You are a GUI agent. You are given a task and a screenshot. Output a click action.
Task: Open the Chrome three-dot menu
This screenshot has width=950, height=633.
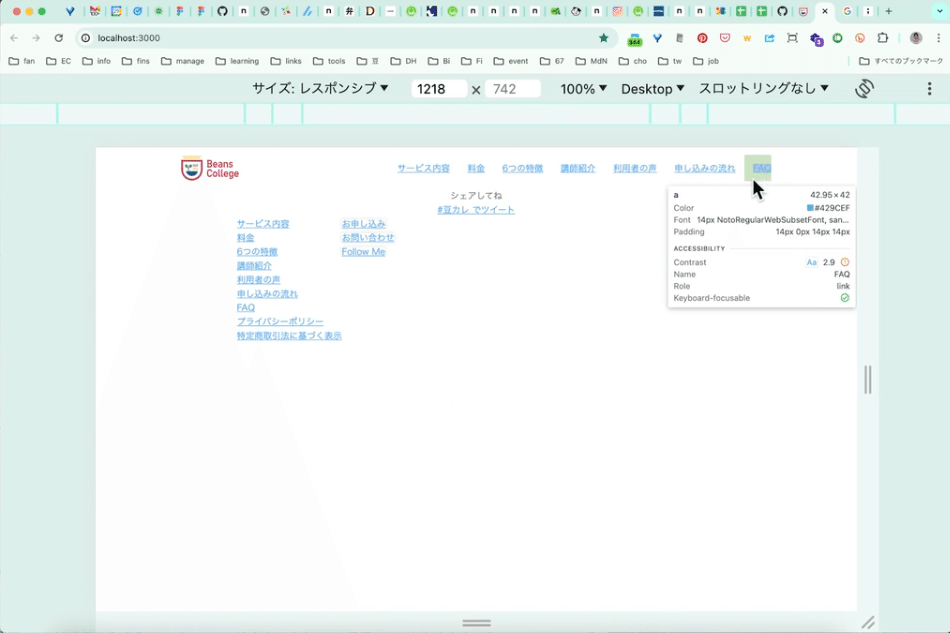point(938,38)
